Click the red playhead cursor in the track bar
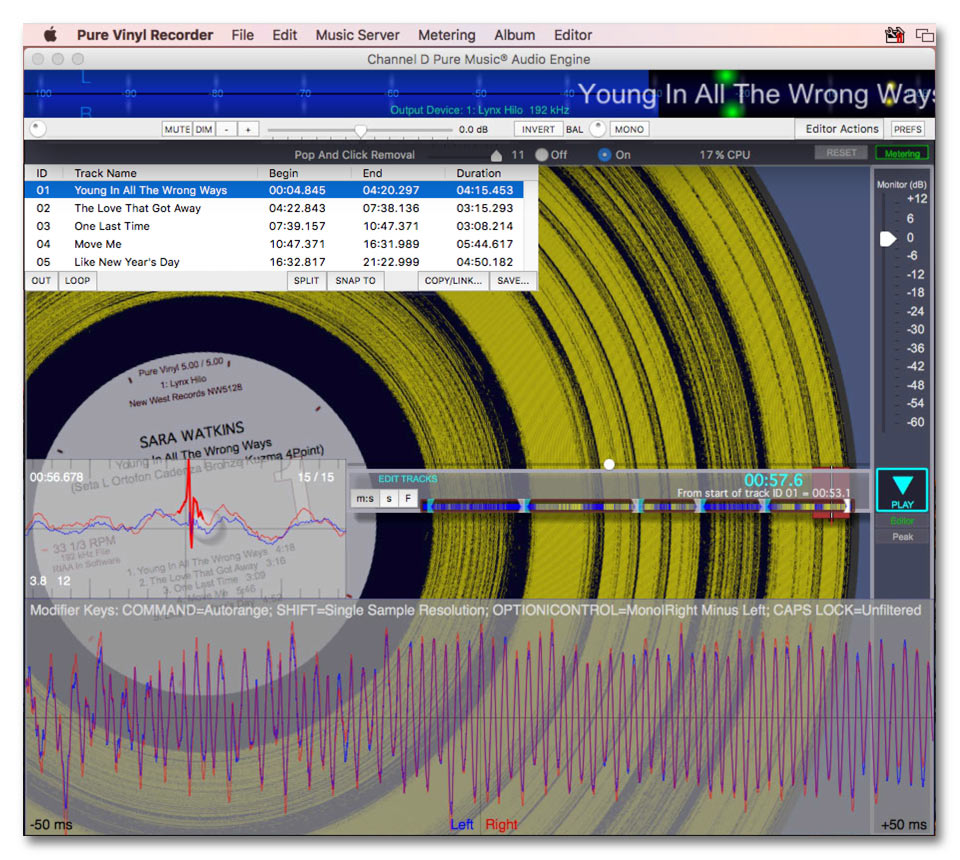This screenshot has width=960, height=860. 831,493
